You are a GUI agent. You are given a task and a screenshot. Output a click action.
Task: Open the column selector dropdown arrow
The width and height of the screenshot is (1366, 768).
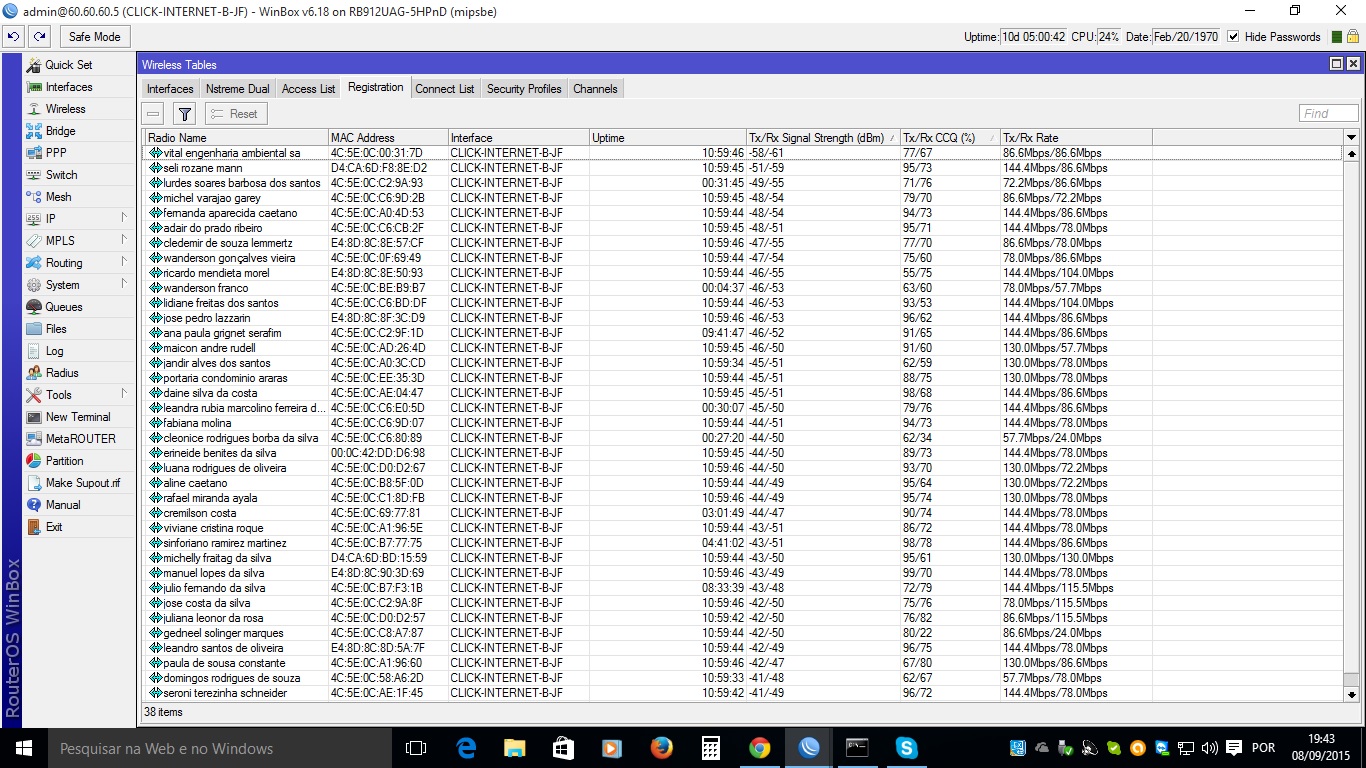coord(1352,138)
